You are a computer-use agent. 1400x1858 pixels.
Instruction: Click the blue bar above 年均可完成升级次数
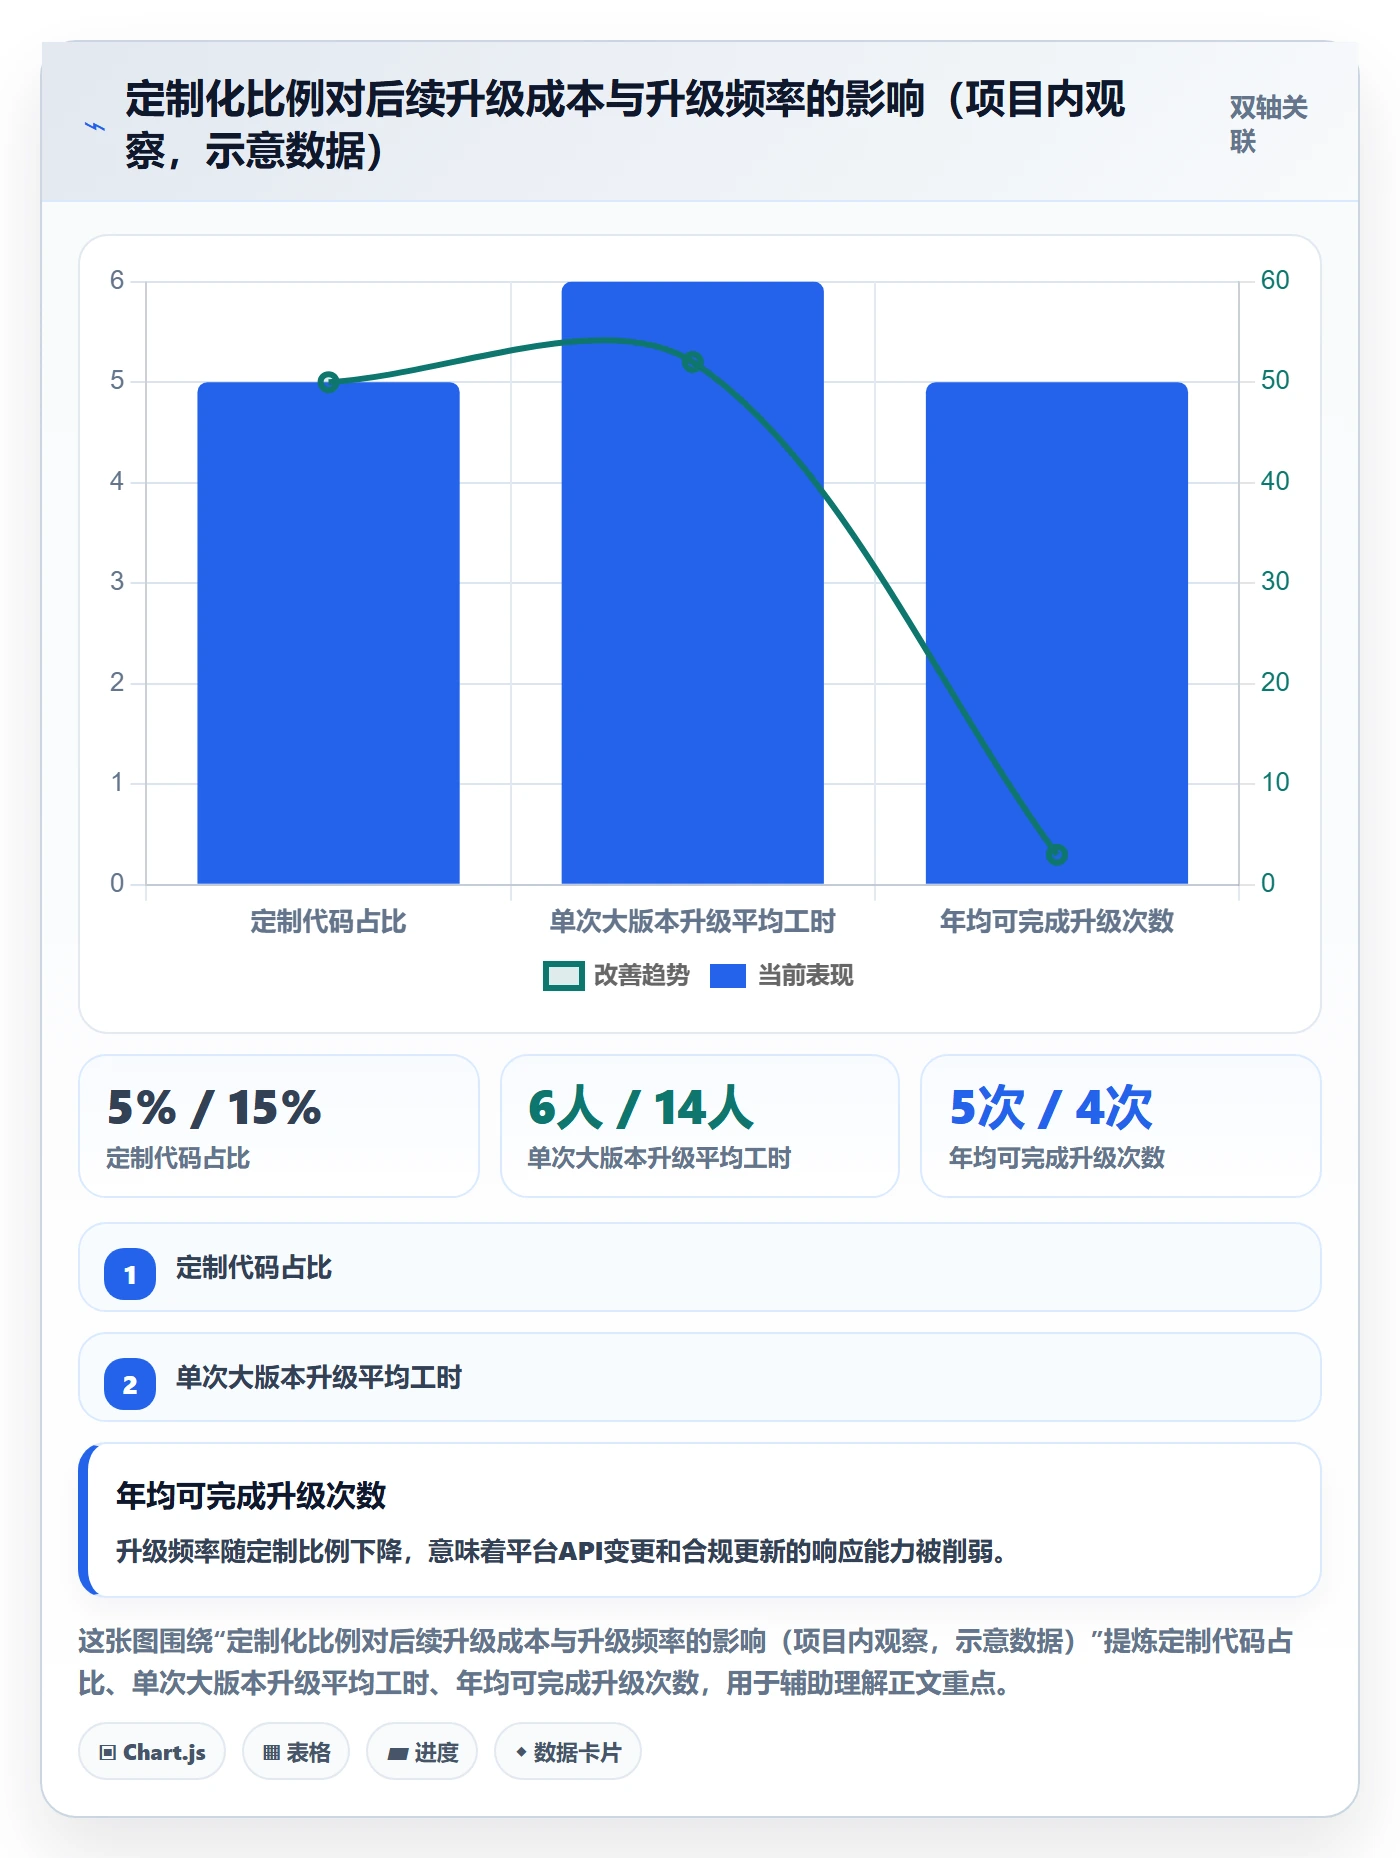click(x=1056, y=633)
